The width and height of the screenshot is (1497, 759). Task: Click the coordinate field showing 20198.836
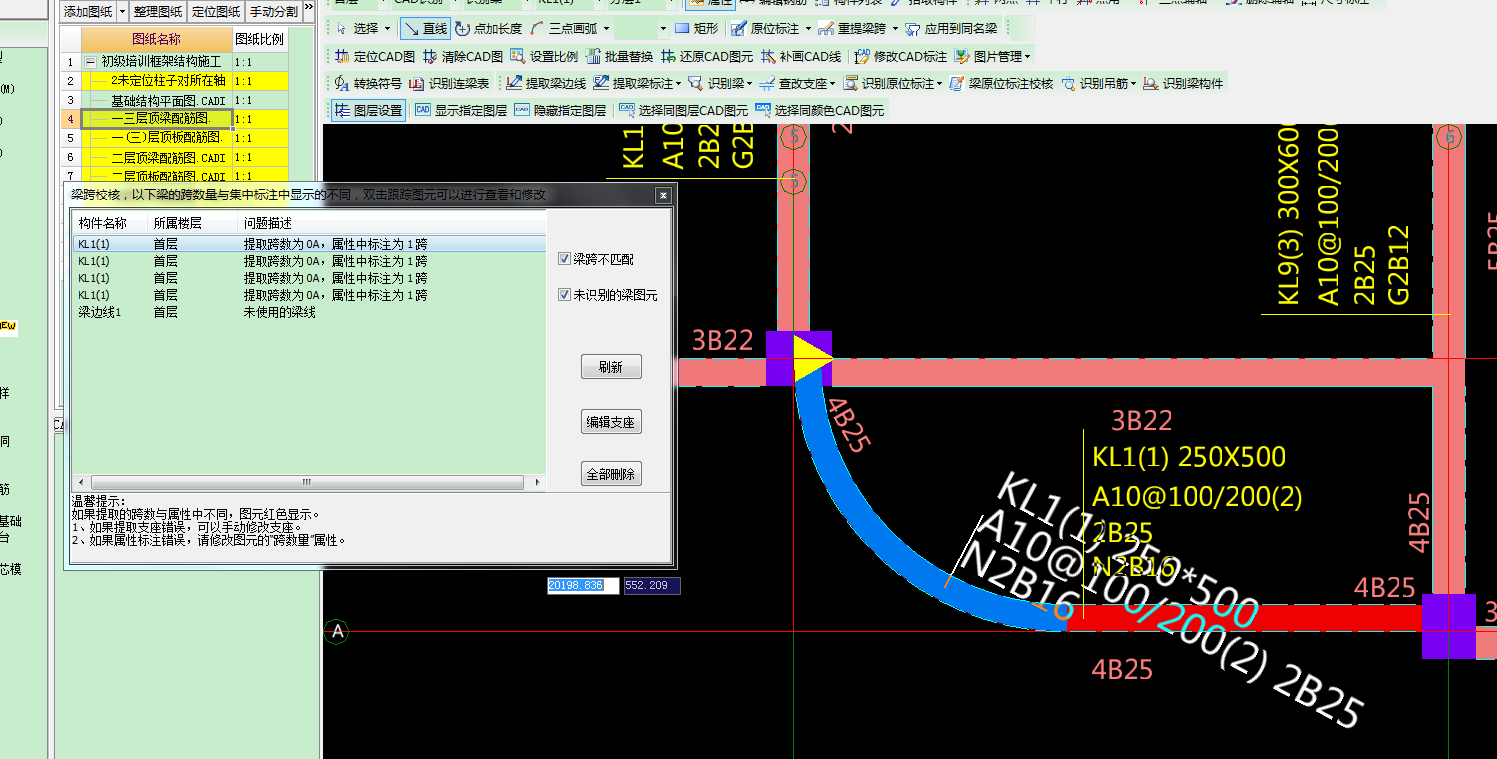[582, 586]
